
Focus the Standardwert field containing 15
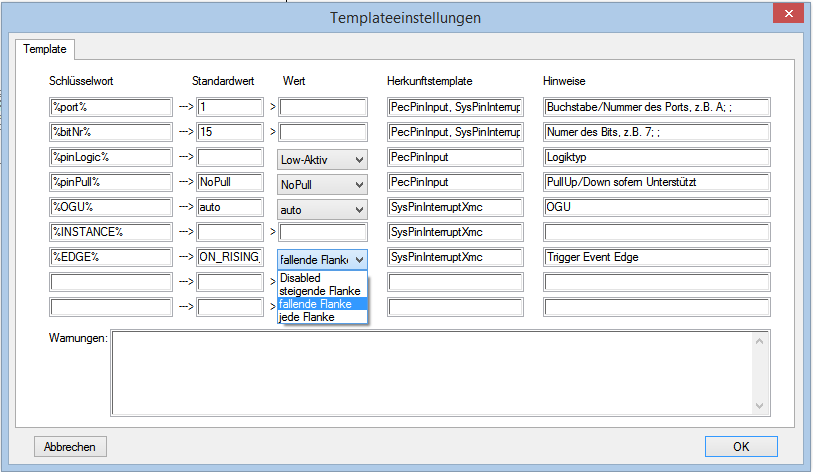[x=229, y=132]
